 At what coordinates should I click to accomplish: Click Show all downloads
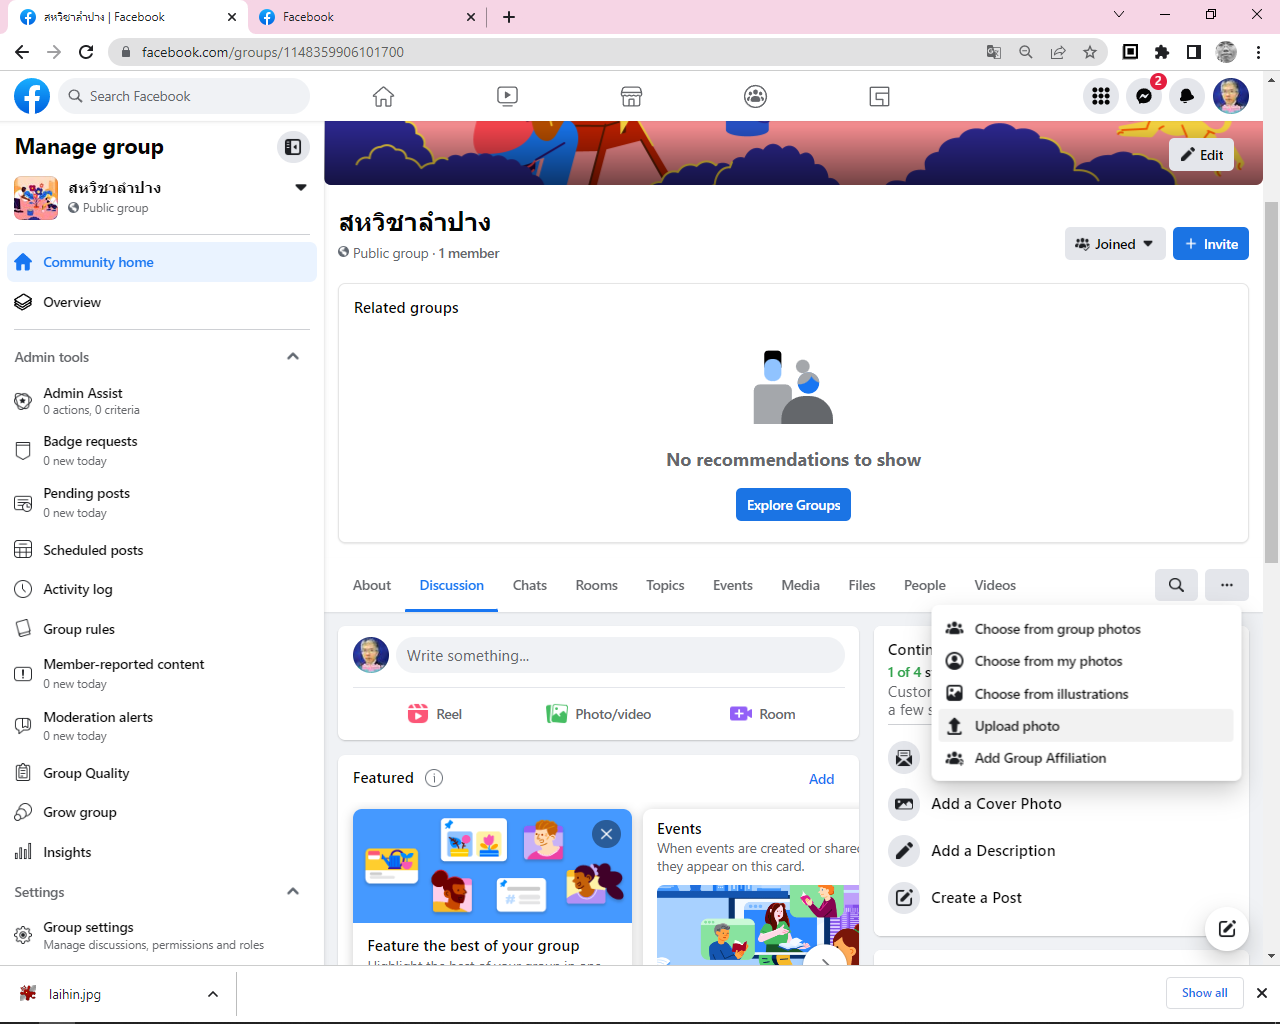click(x=1204, y=993)
